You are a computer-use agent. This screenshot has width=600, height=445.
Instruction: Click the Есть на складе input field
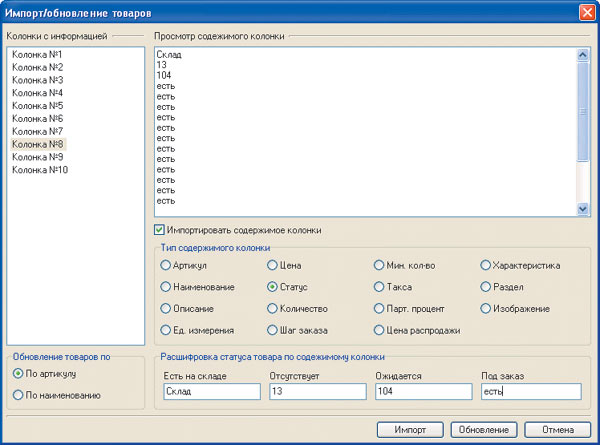pos(212,391)
